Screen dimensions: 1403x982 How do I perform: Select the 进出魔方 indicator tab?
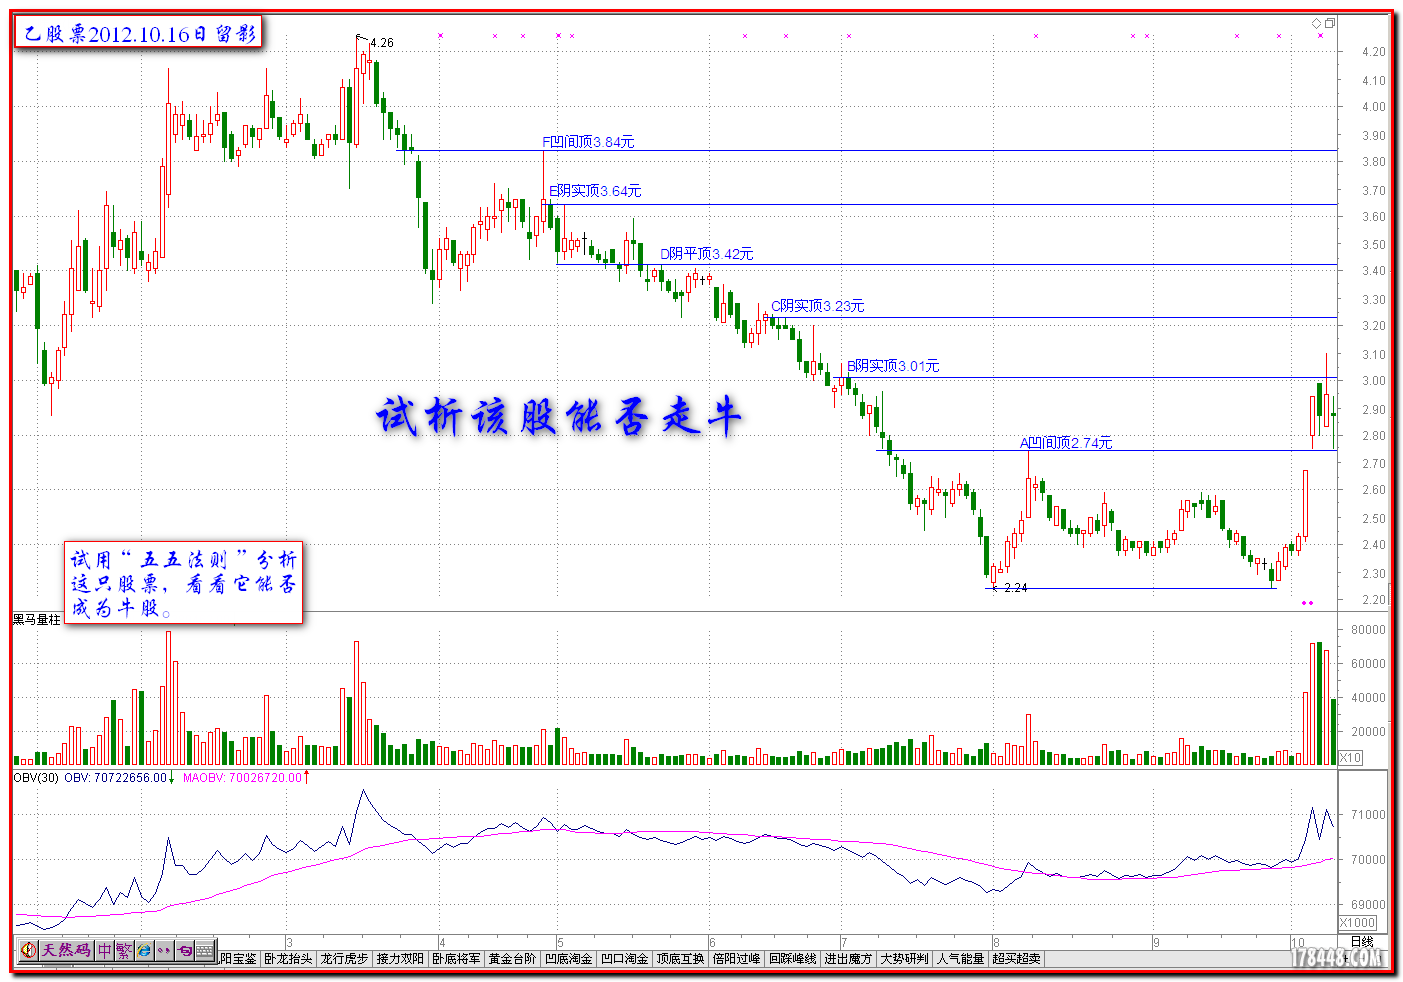click(848, 958)
